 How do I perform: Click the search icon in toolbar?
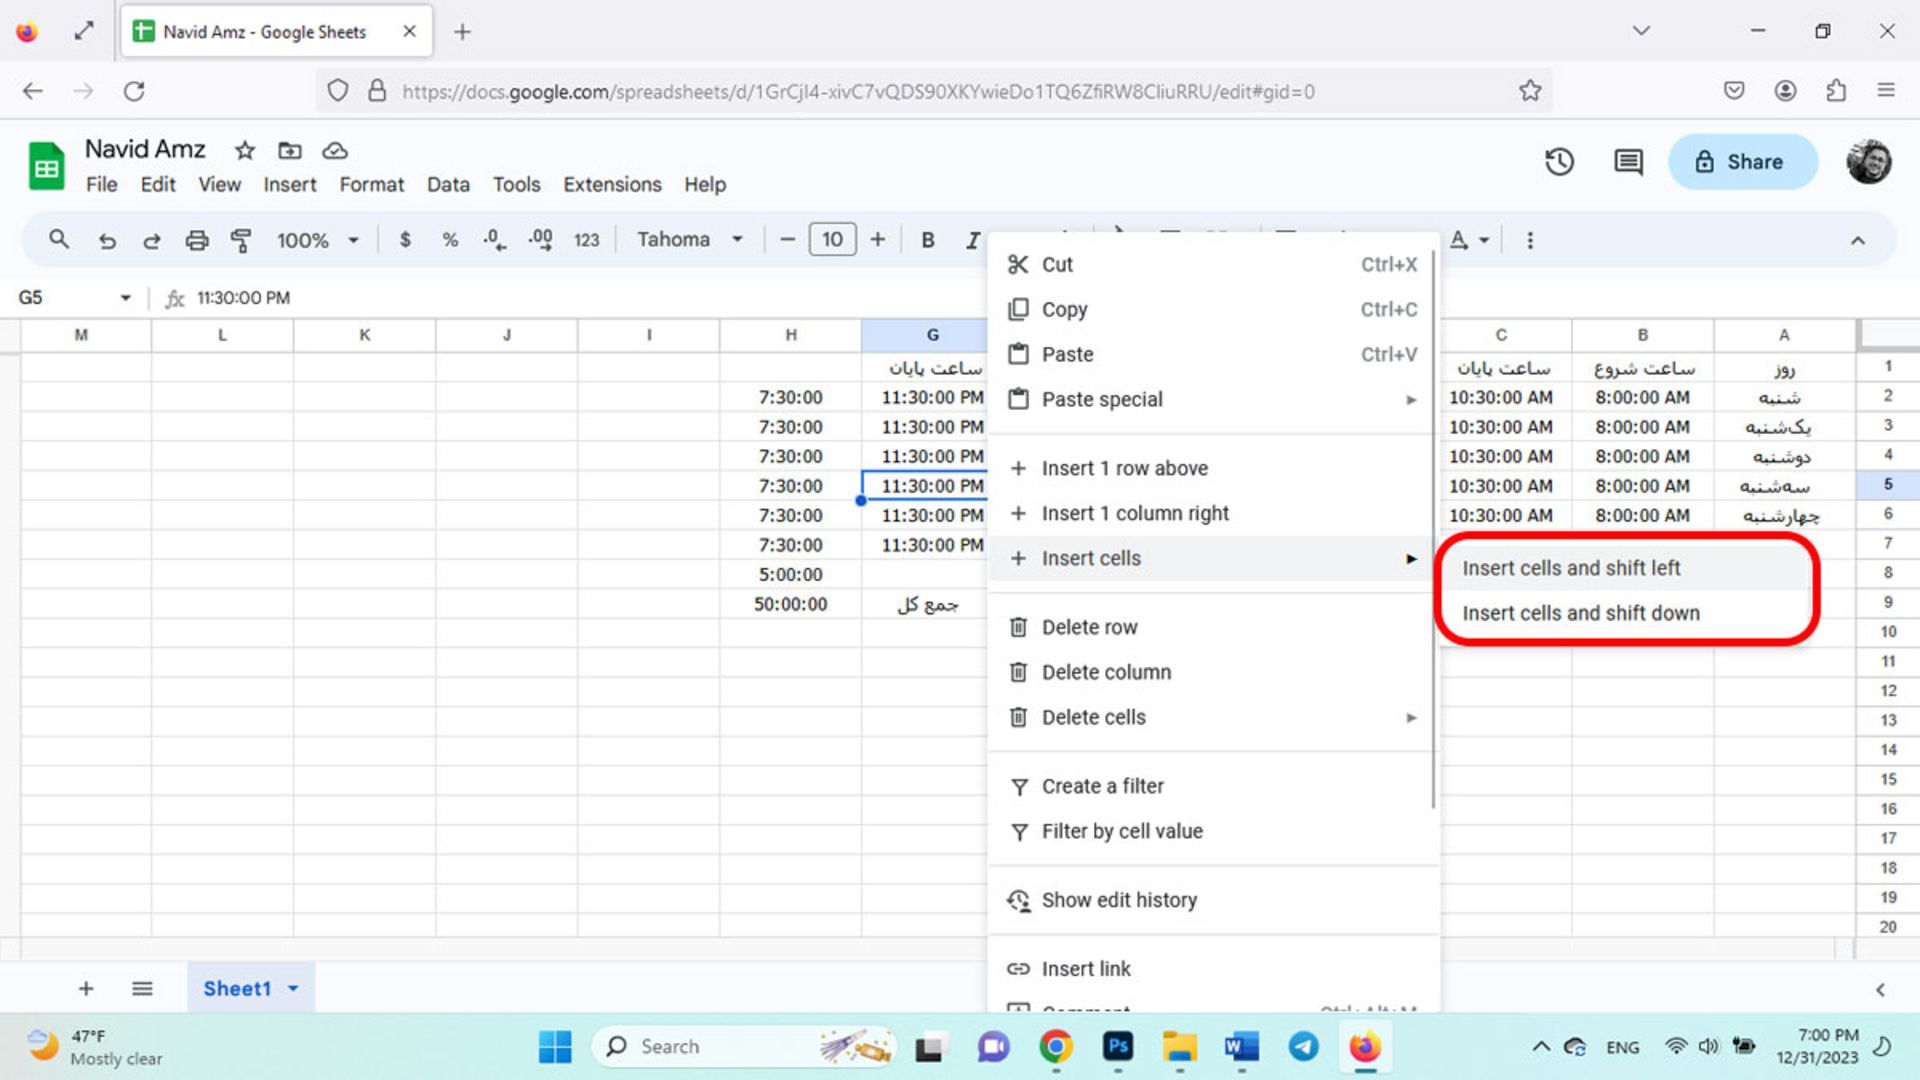59,240
